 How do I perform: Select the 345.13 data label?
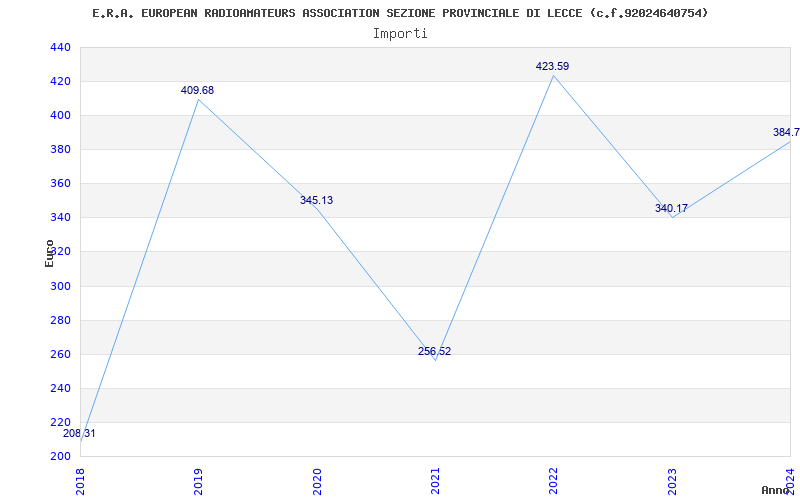coord(316,201)
